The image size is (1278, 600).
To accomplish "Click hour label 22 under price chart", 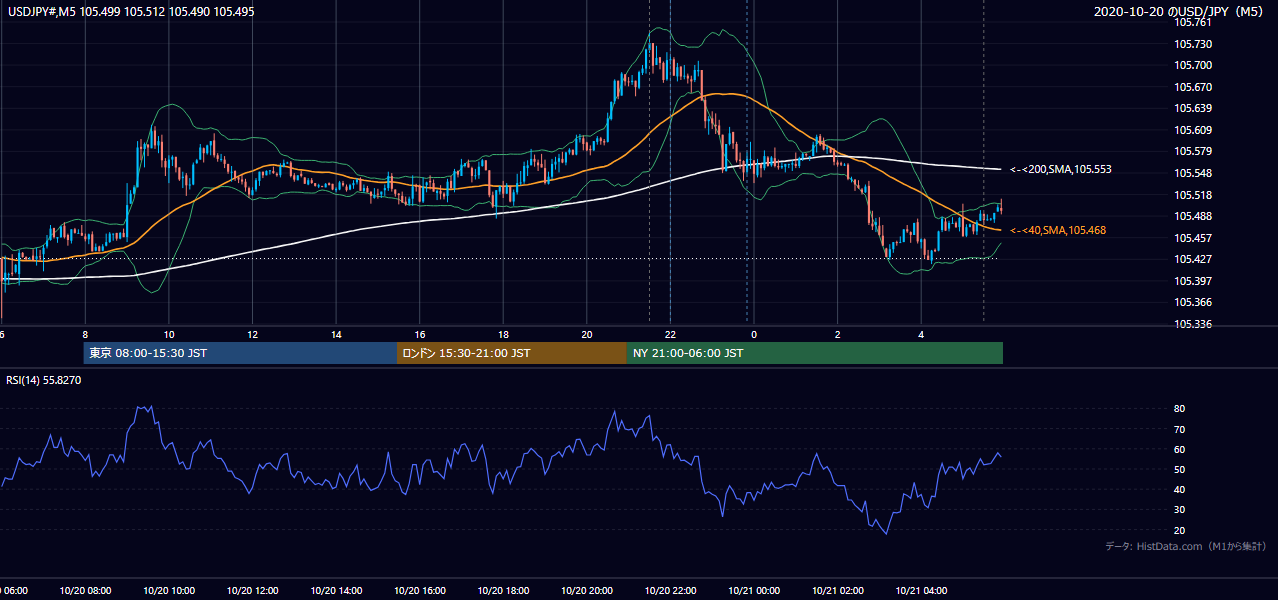I will click(670, 334).
